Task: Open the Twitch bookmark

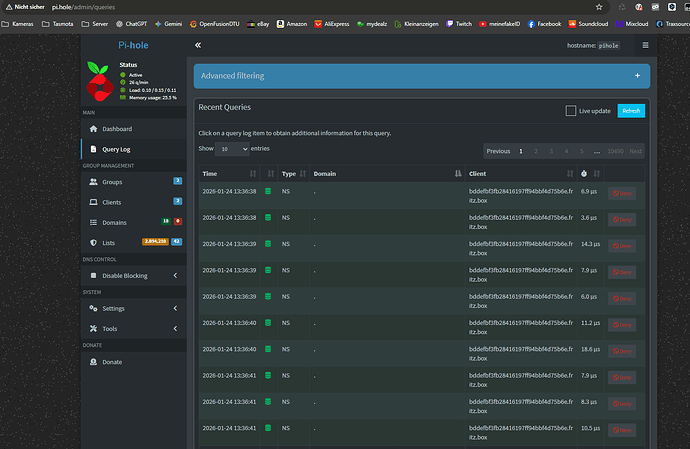Action: pos(459,24)
